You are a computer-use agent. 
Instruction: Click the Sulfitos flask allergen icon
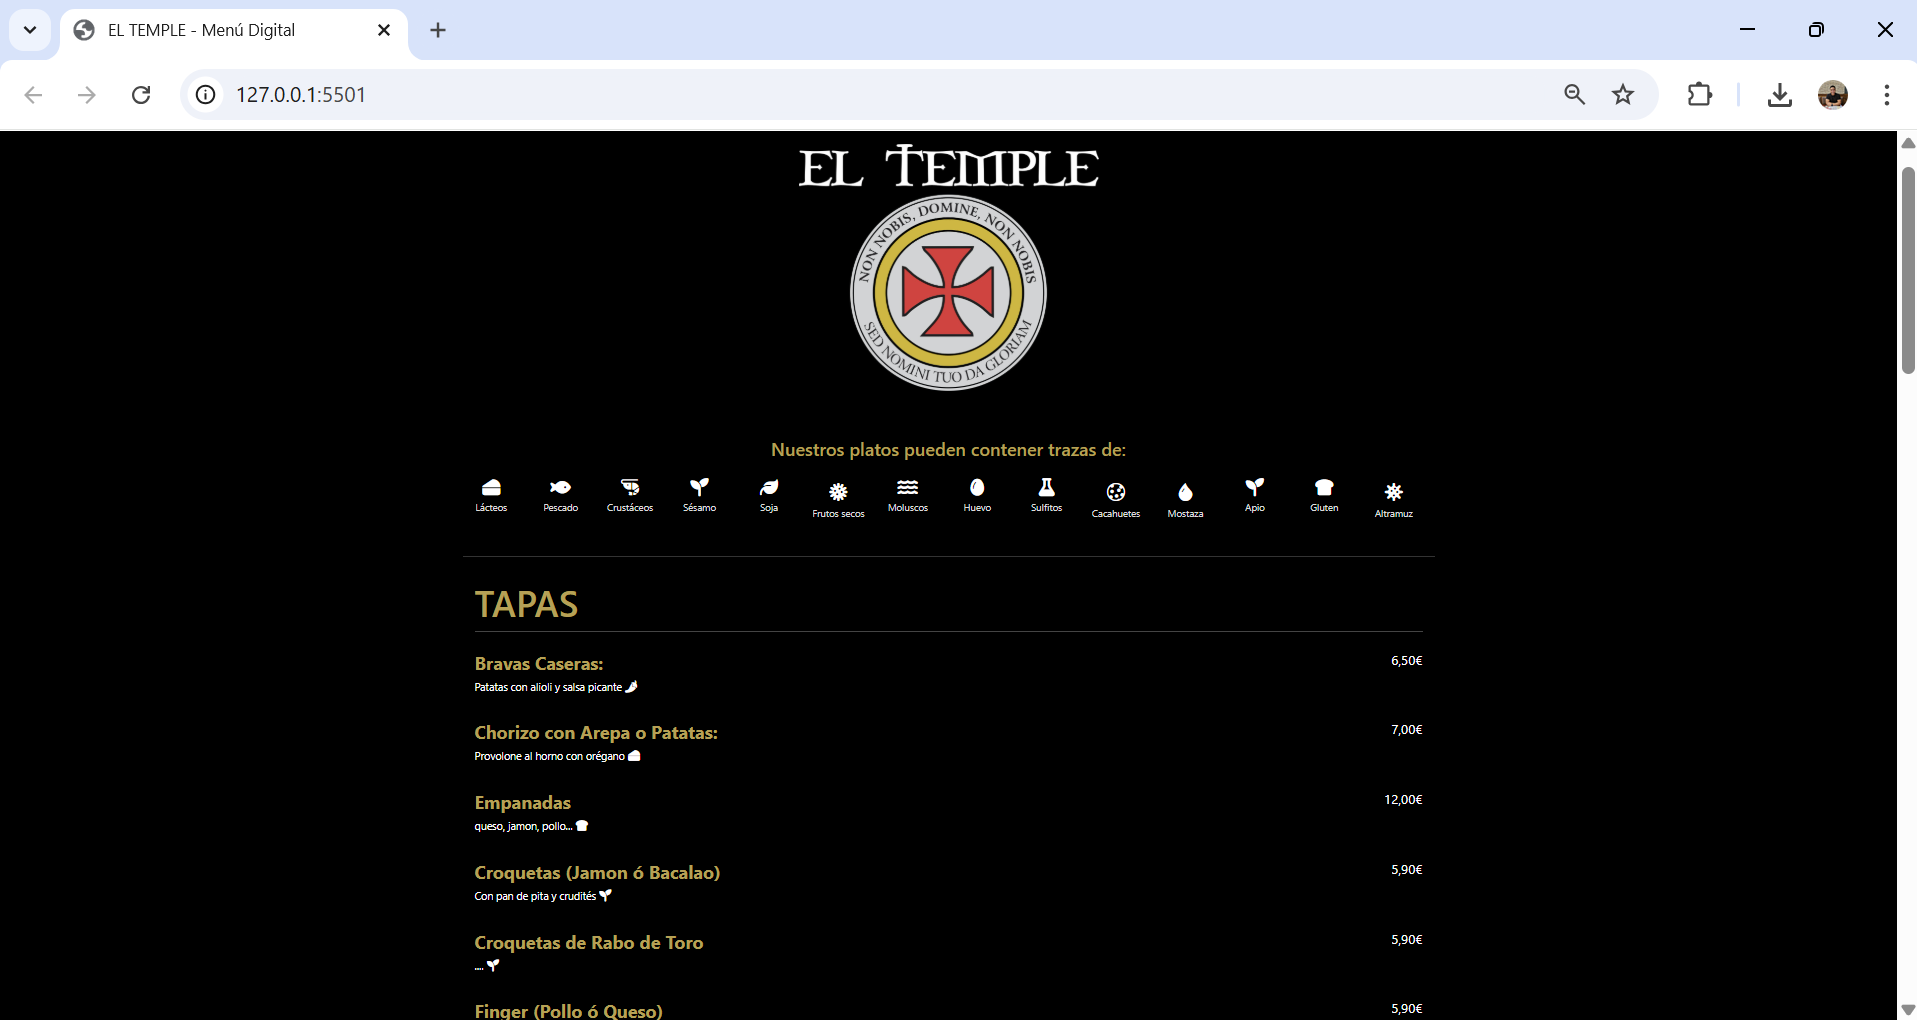tap(1046, 487)
